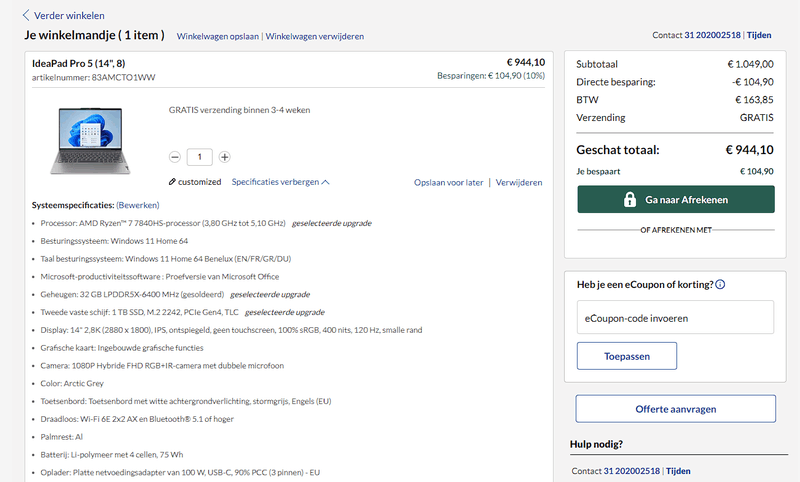The width and height of the screenshot is (800, 482).
Task: Click the customized pencil icon
Action: 172,182
